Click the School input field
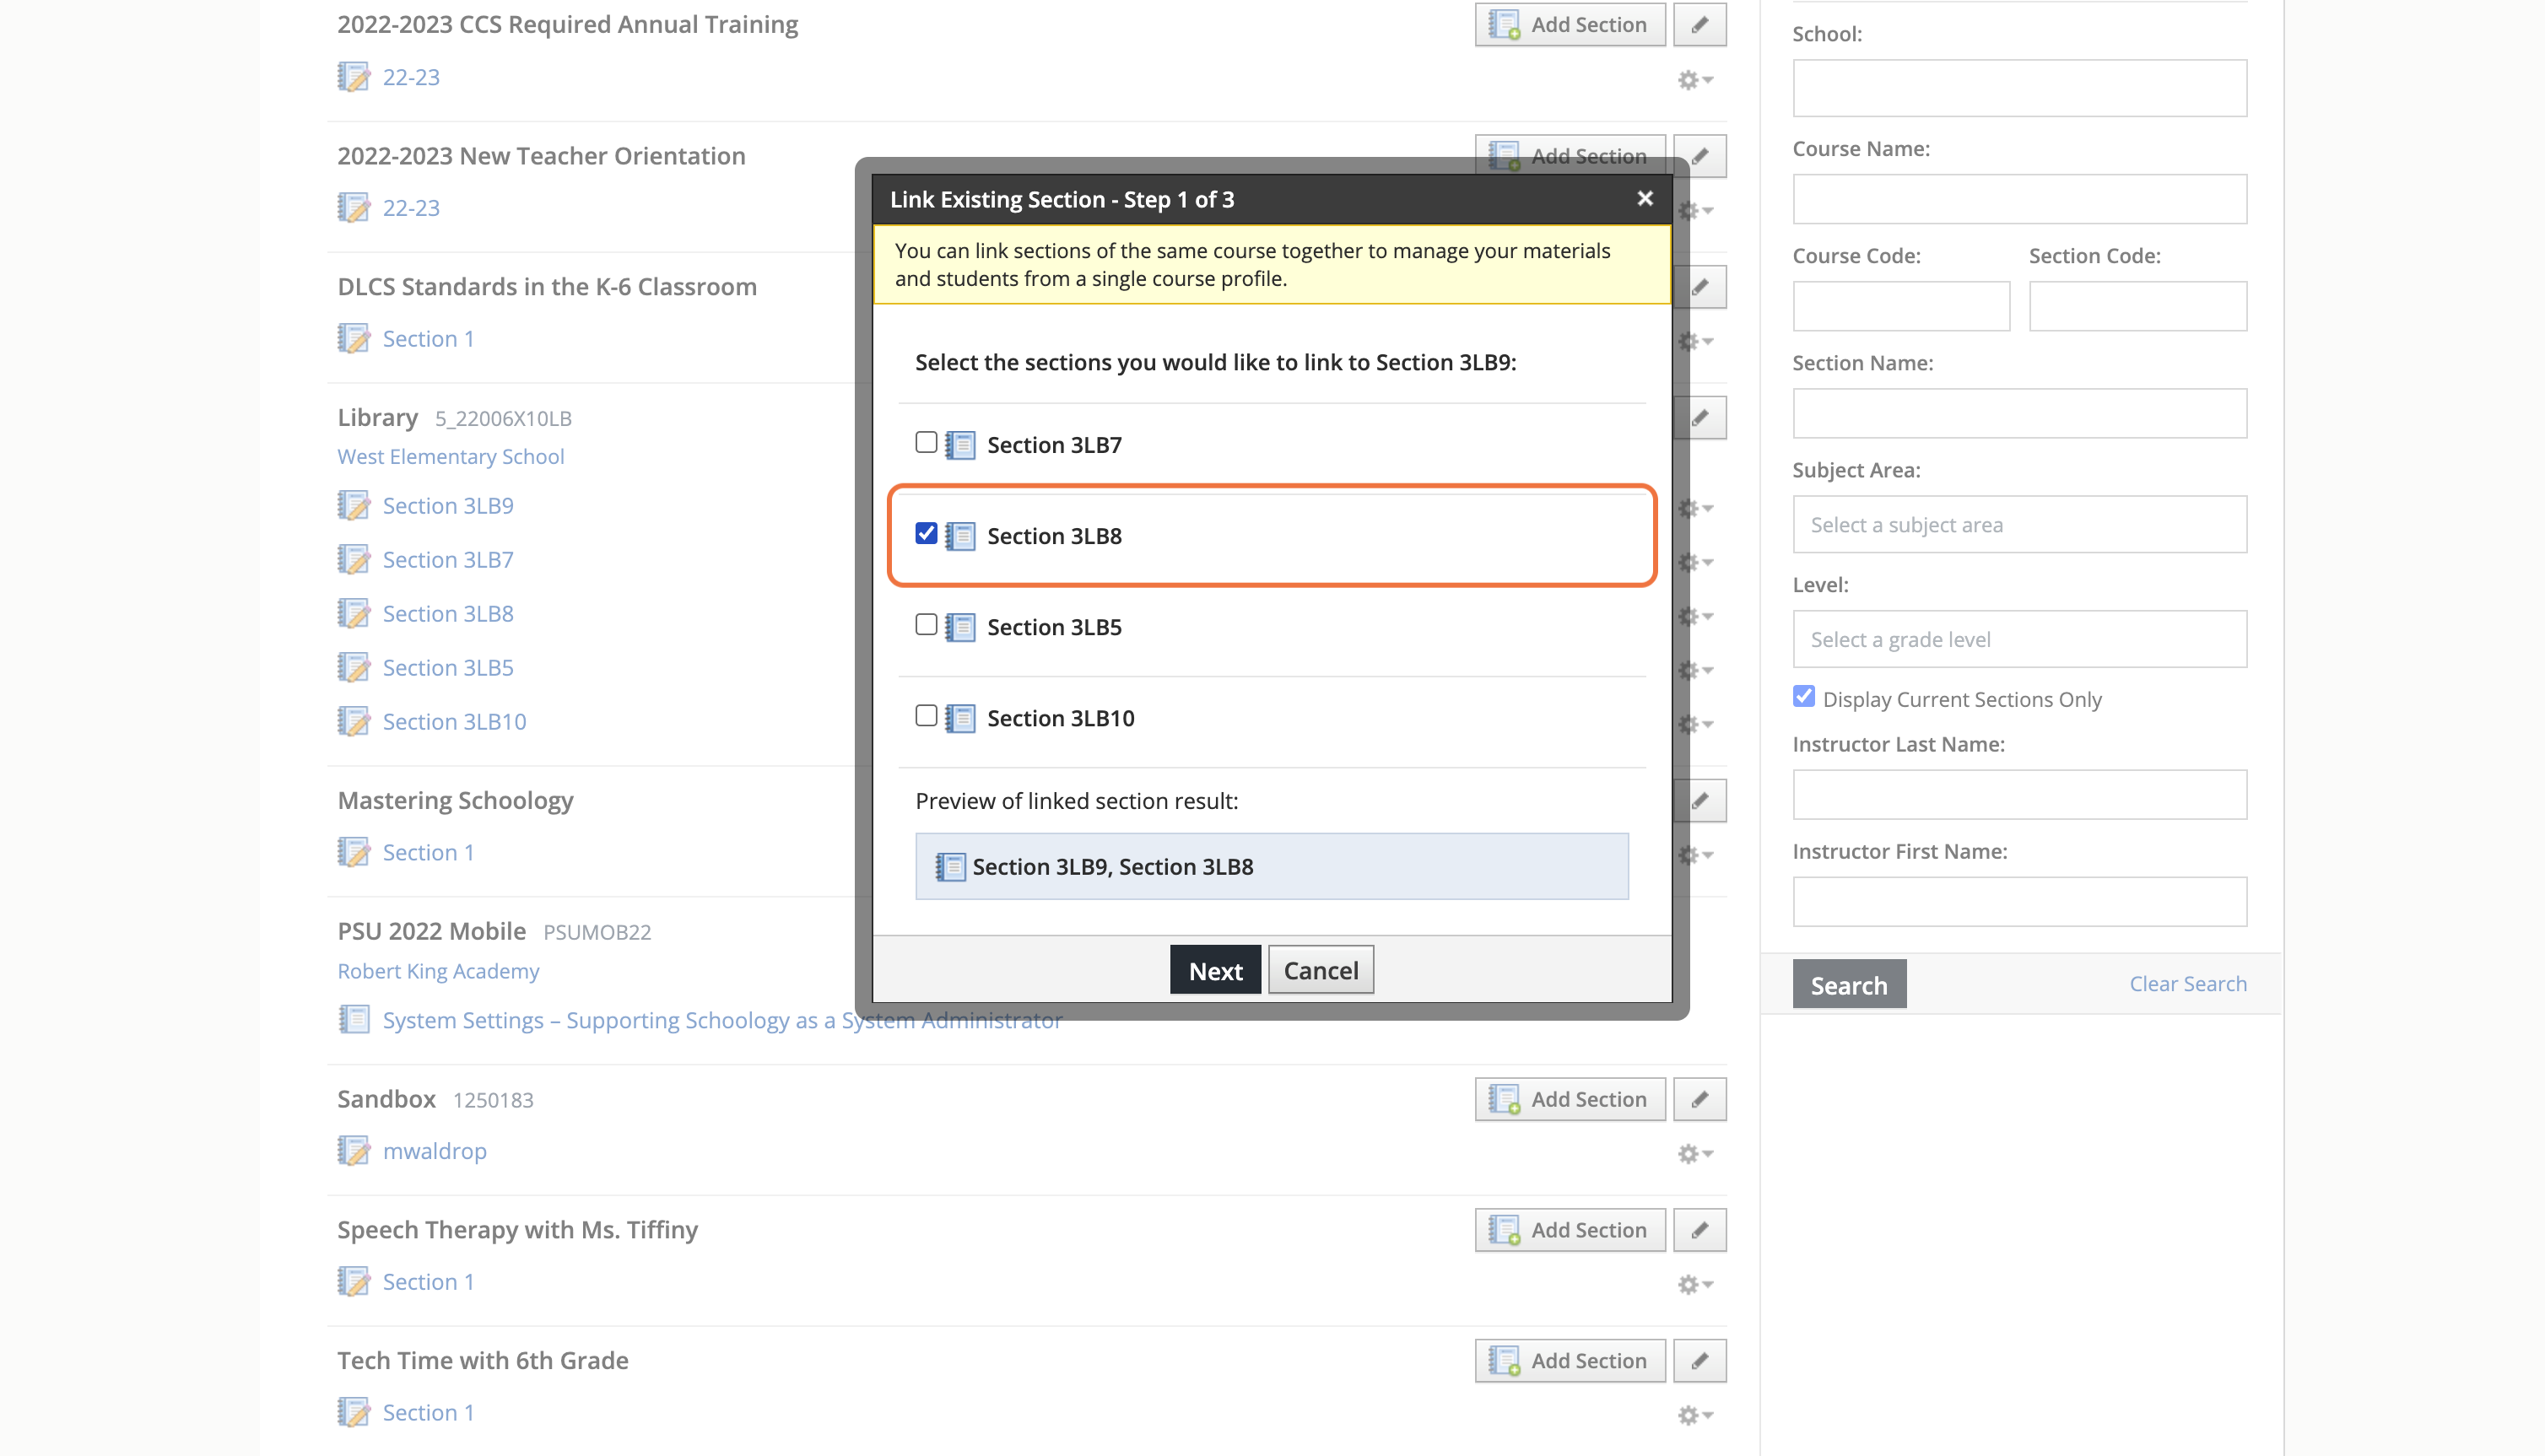2545x1456 pixels. point(2019,88)
